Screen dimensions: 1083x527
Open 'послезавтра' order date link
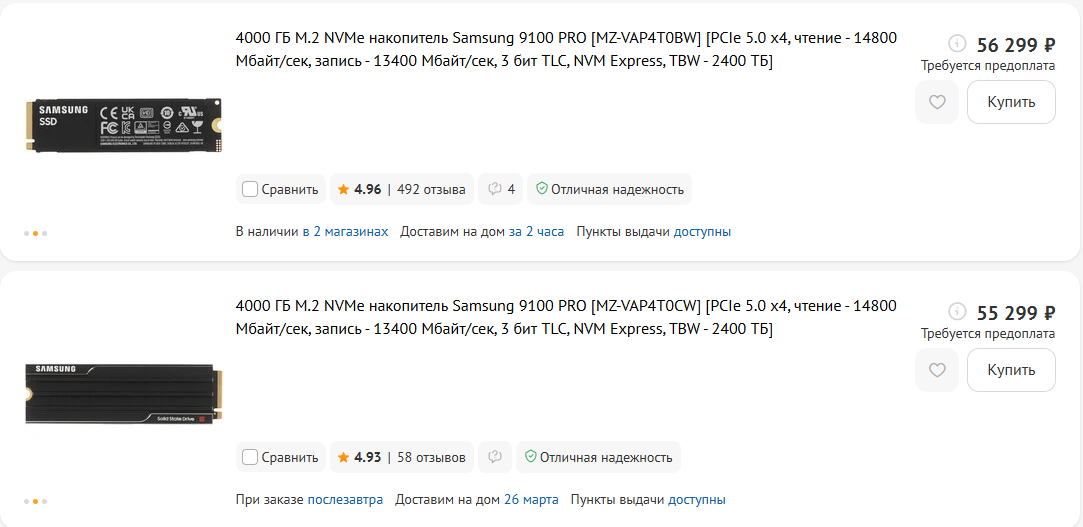pos(345,499)
